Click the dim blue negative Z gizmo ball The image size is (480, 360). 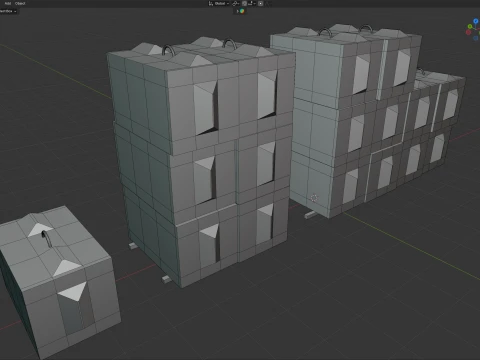pyautogui.click(x=476, y=38)
